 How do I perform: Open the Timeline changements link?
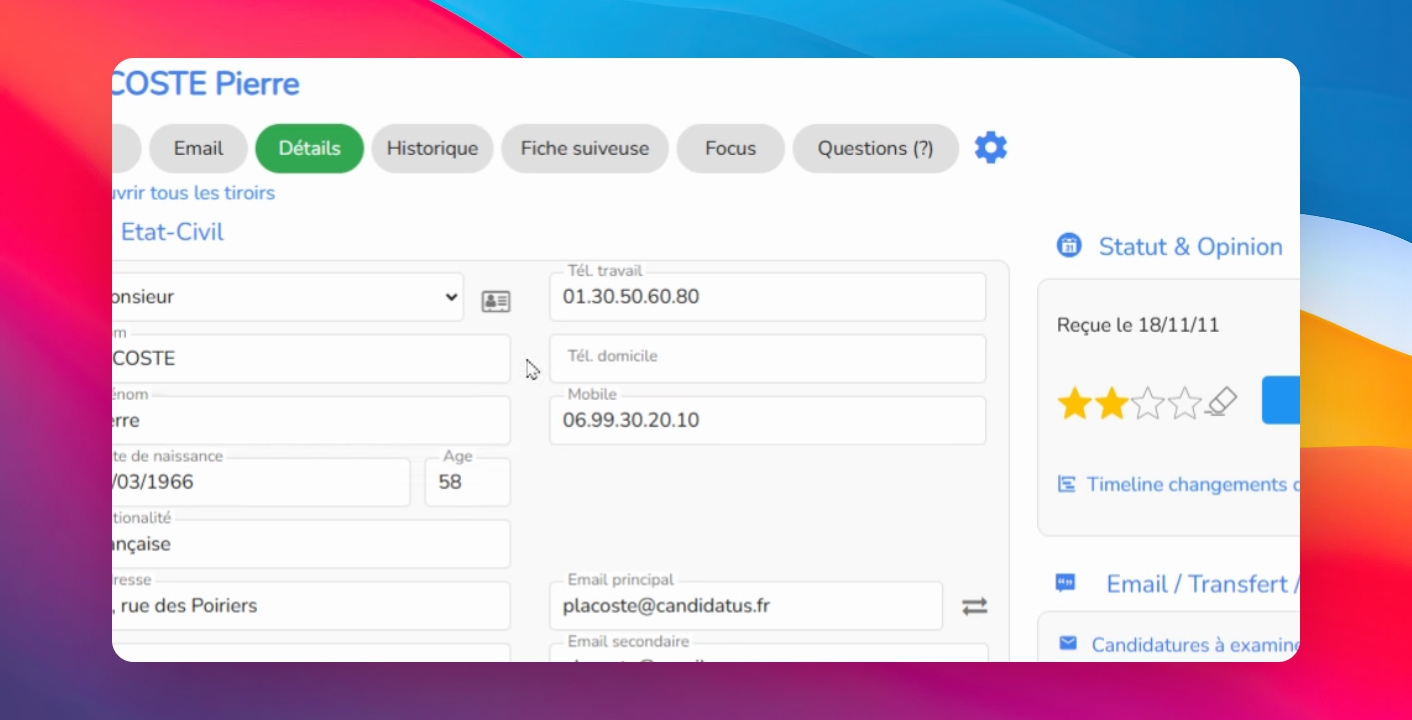pyautogui.click(x=1193, y=485)
